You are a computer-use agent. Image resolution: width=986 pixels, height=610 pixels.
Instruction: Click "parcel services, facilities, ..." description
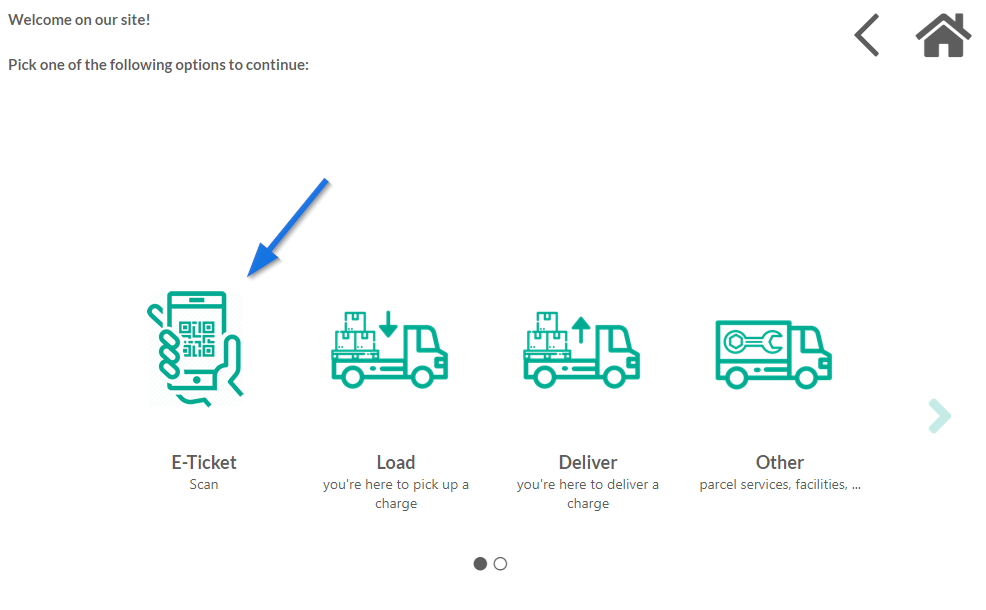tap(780, 484)
